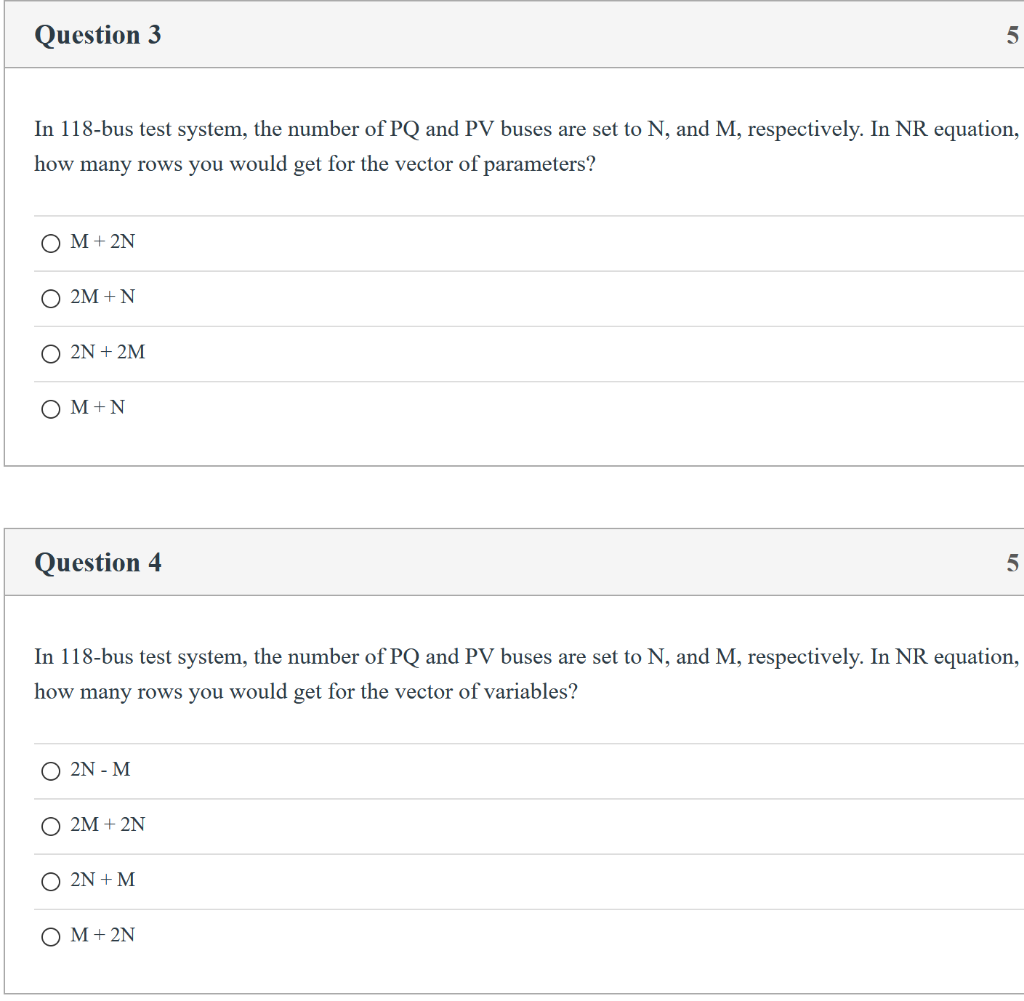Click the Question 3 header
This screenshot has height=1001, width=1024.
click(x=97, y=35)
